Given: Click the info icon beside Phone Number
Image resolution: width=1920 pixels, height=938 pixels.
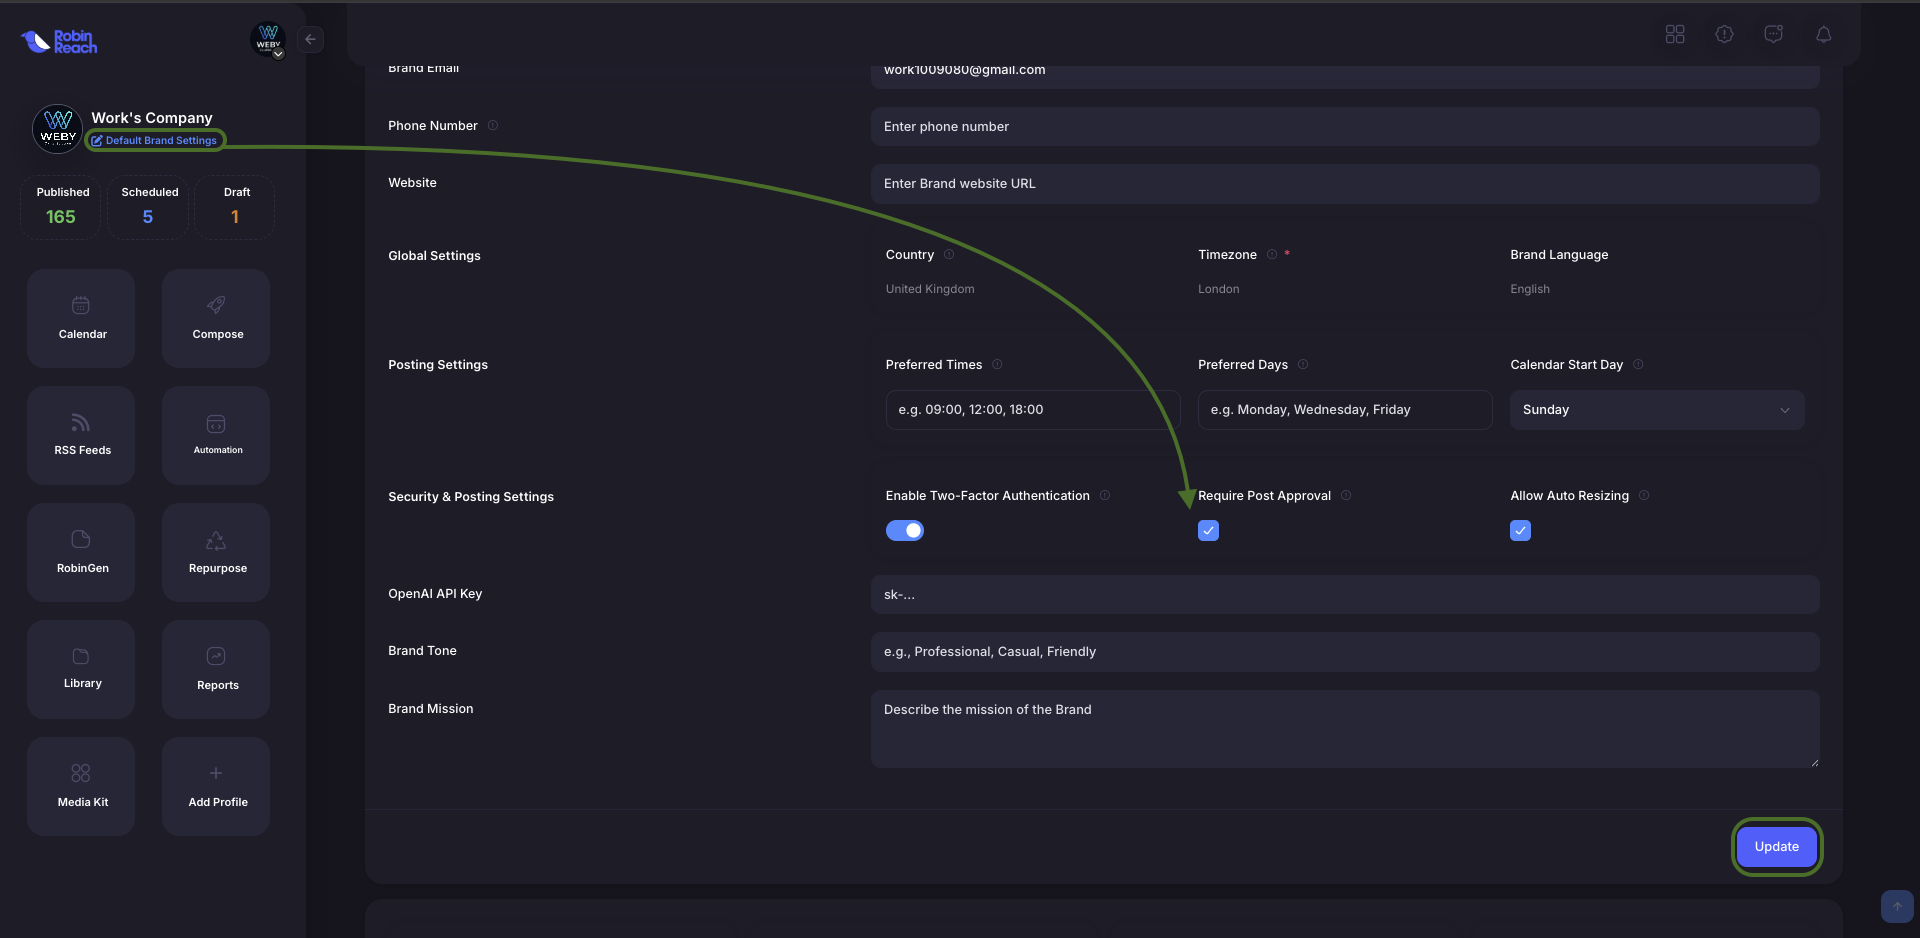Looking at the screenshot, I should [493, 125].
